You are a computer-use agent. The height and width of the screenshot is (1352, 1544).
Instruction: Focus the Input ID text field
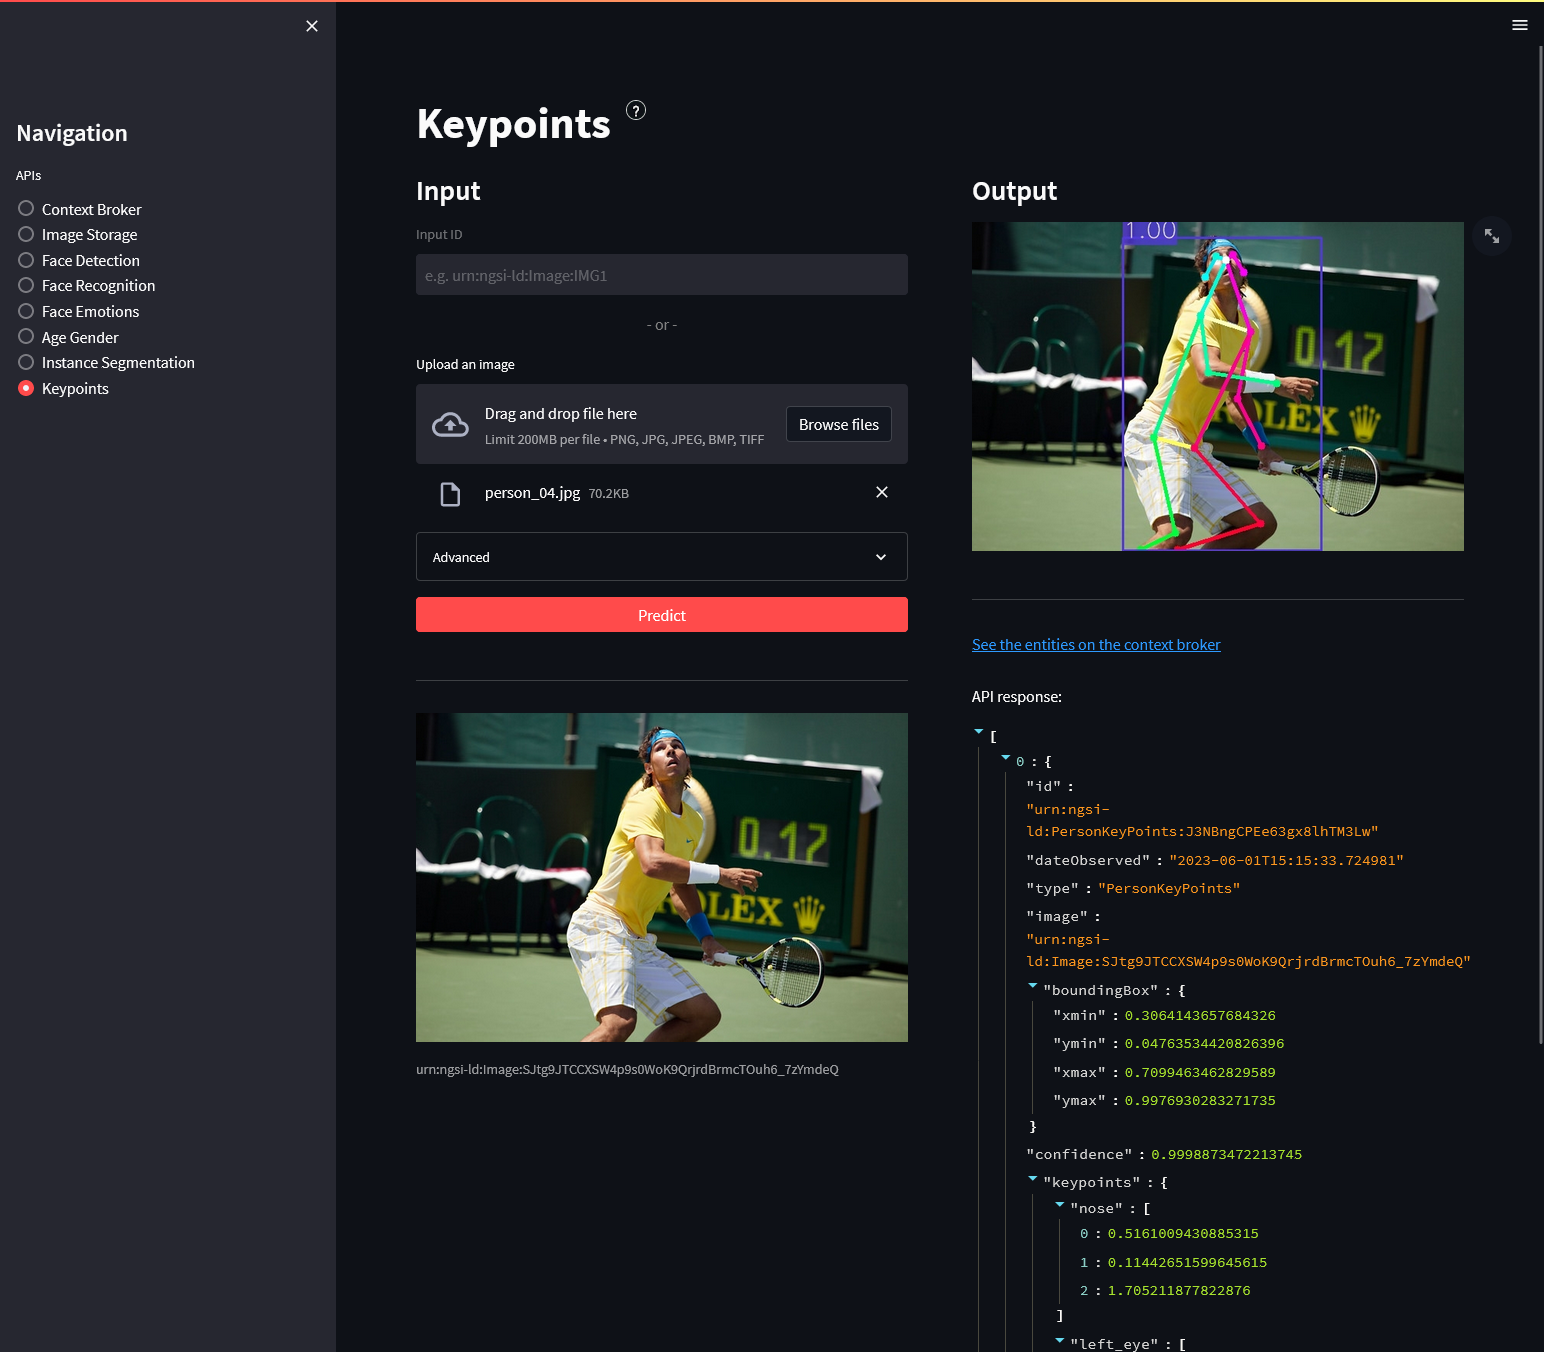662,274
